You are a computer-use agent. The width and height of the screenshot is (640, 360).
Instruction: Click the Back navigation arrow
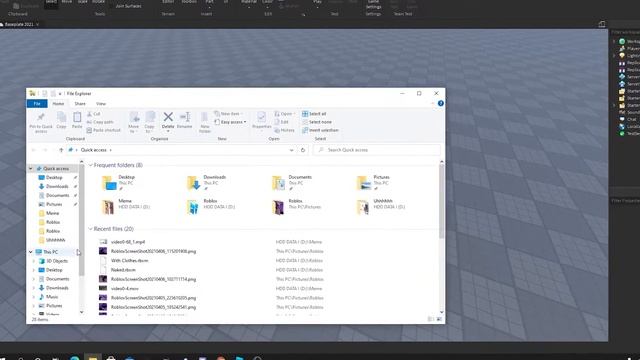(x=34, y=150)
